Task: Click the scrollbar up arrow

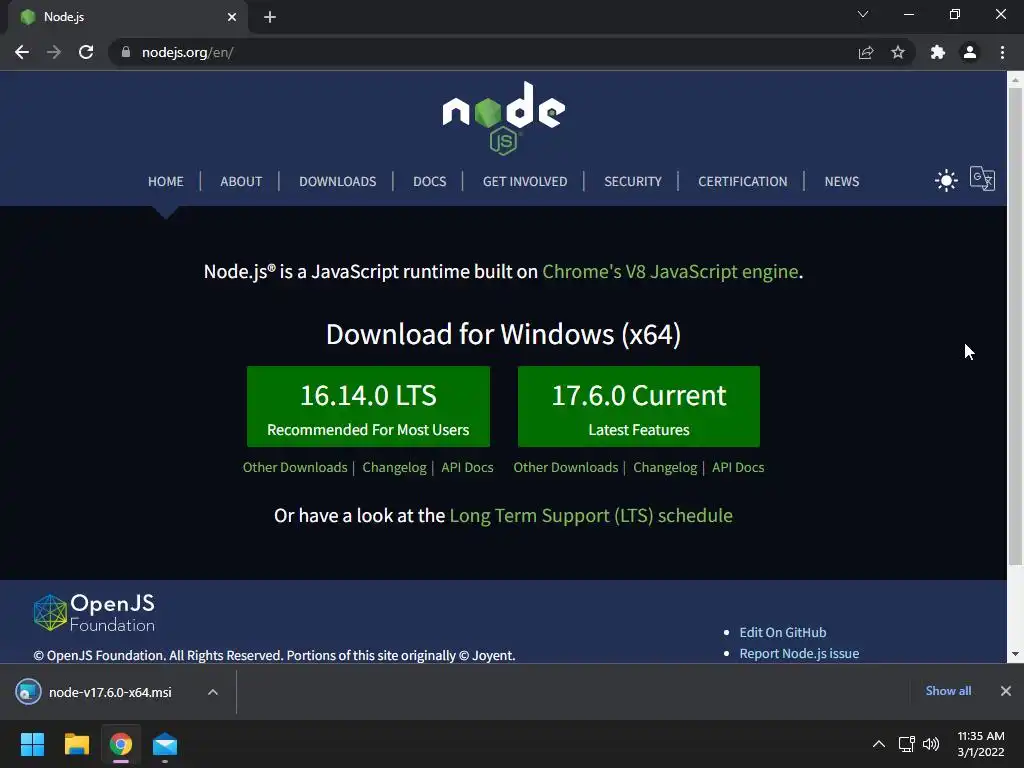Action: coord(1015,80)
